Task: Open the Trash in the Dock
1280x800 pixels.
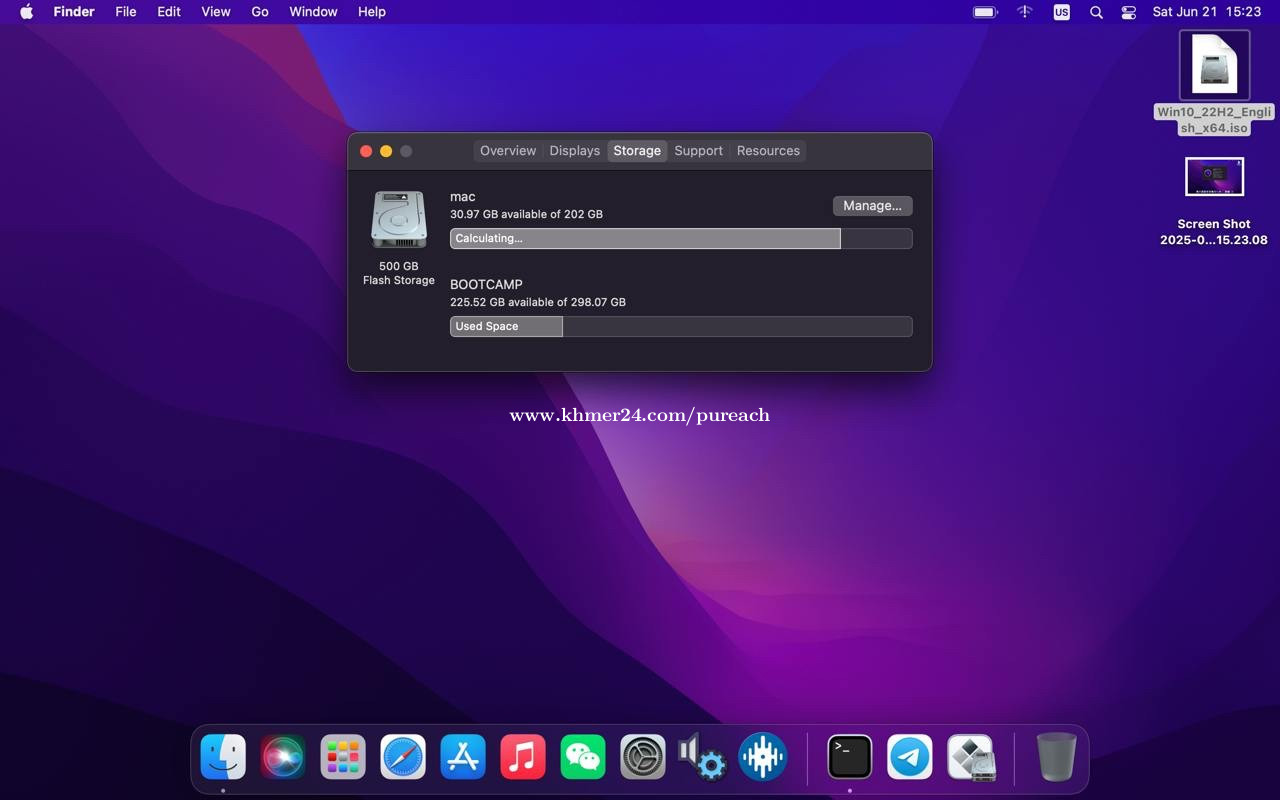Action: [x=1056, y=757]
